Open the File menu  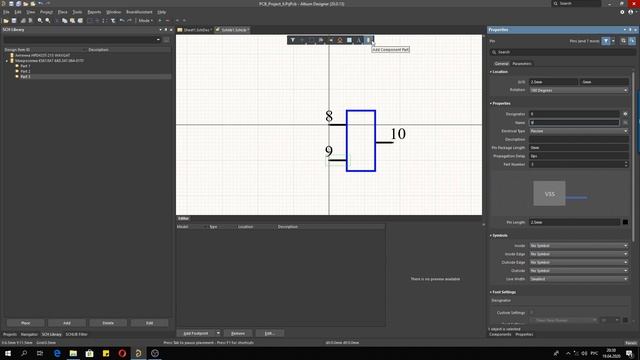[x=6, y=12]
